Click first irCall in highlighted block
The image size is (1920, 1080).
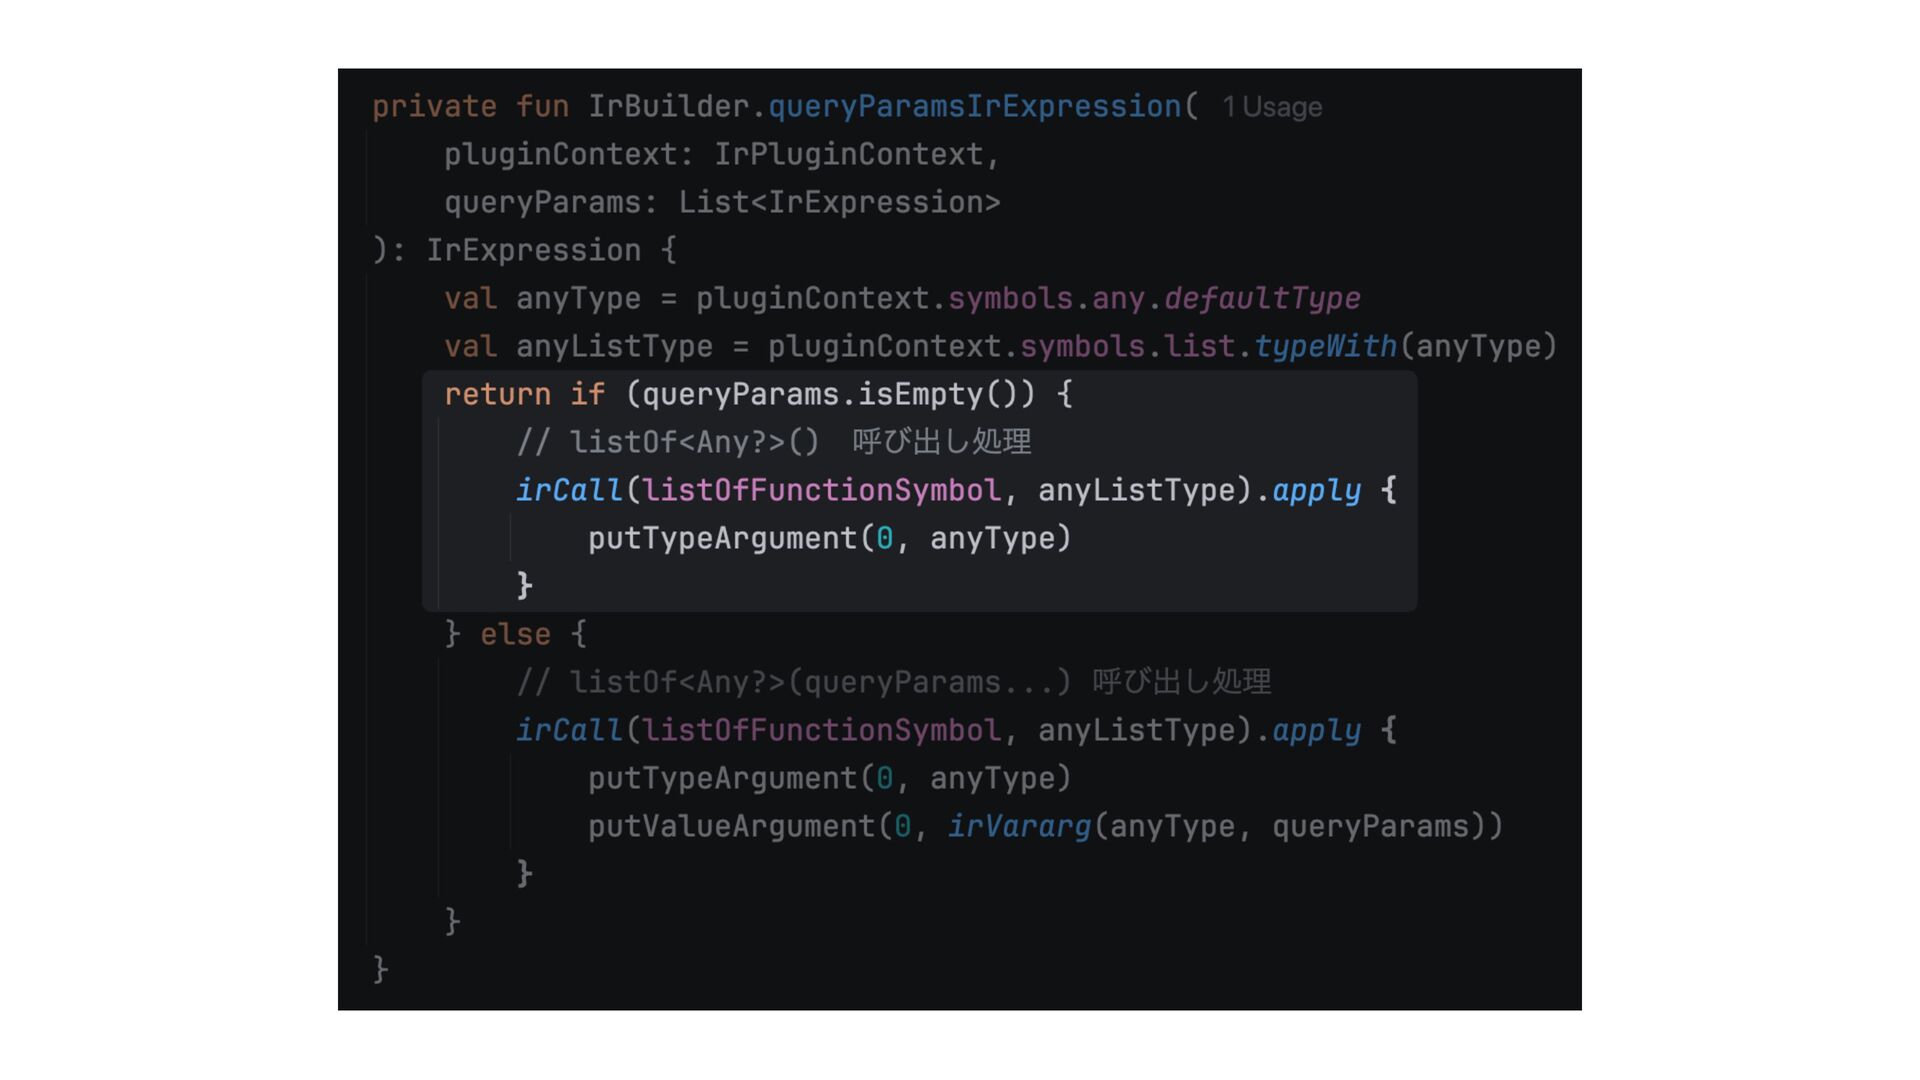[x=569, y=490]
